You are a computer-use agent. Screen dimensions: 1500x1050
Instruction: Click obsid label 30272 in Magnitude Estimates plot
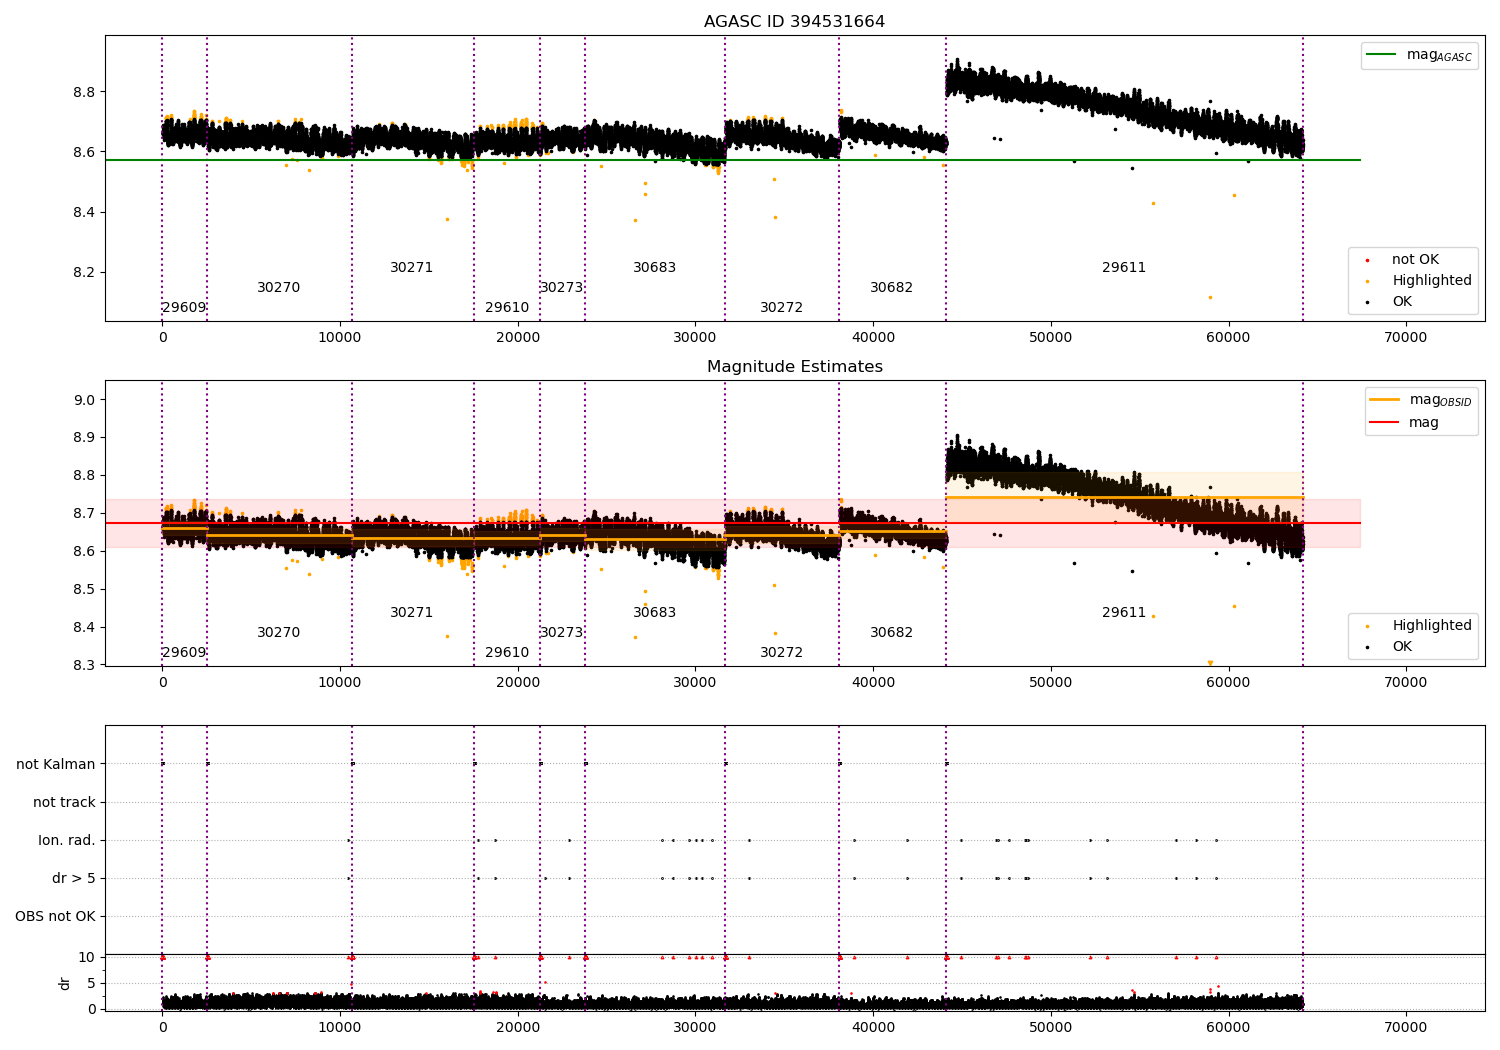pyautogui.click(x=781, y=653)
